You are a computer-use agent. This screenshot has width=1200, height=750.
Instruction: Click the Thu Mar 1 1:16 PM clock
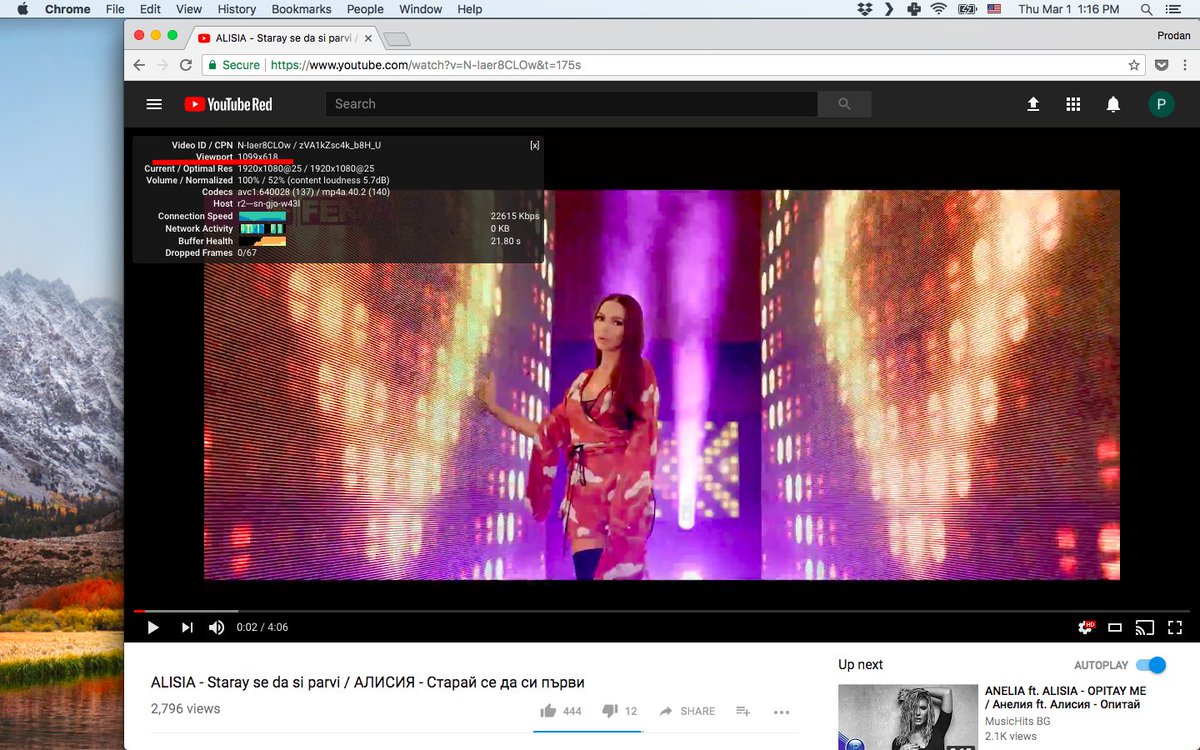point(1068,9)
